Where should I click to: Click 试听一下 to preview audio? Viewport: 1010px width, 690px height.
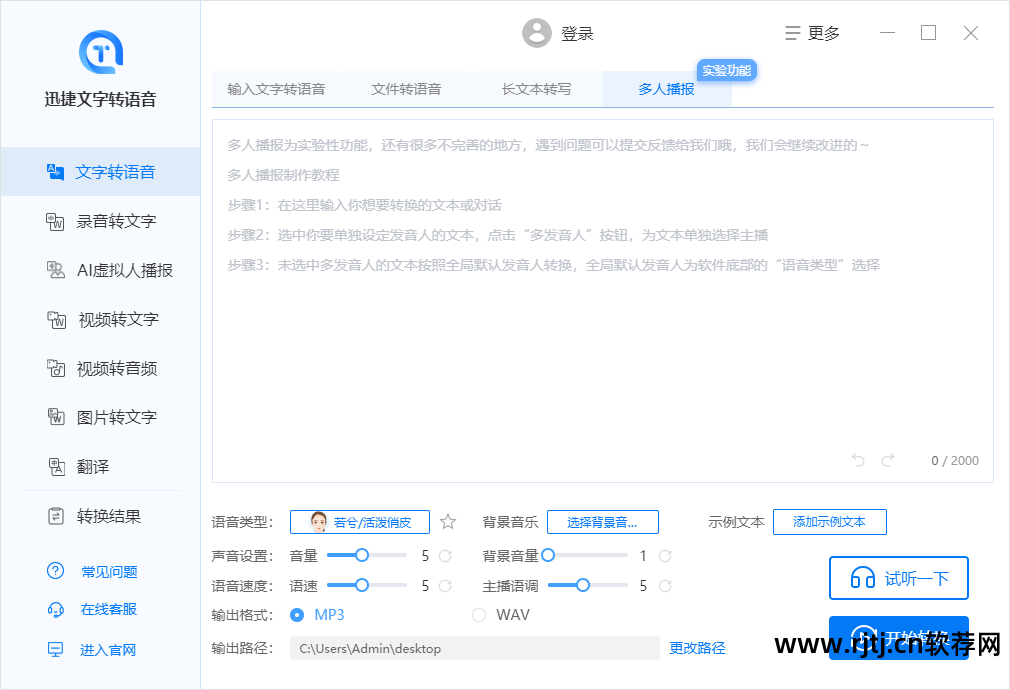[x=898, y=578]
